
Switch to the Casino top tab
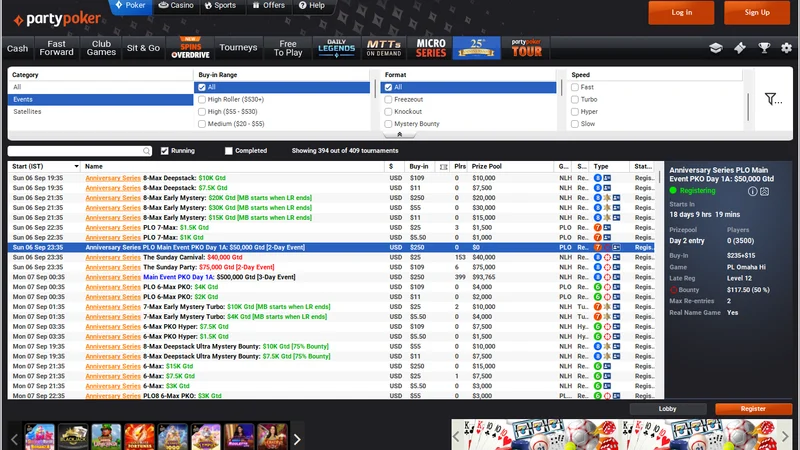(x=176, y=6)
